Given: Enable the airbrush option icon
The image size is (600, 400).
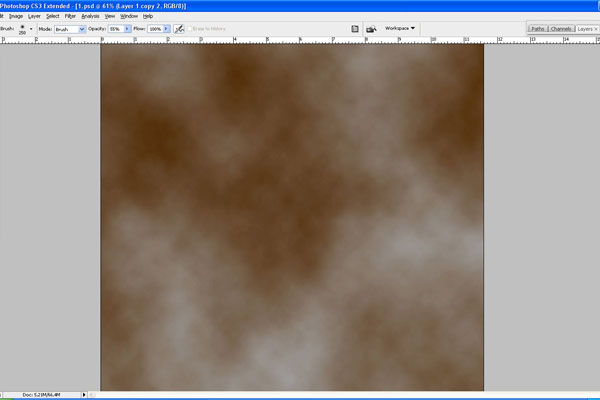Looking at the screenshot, I should pyautogui.click(x=179, y=29).
